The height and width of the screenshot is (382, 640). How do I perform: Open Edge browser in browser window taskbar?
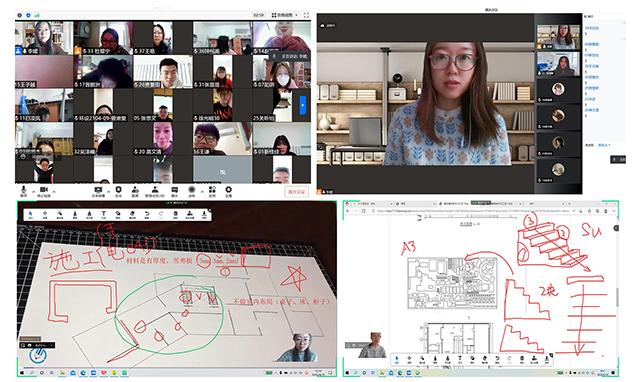pos(400,373)
